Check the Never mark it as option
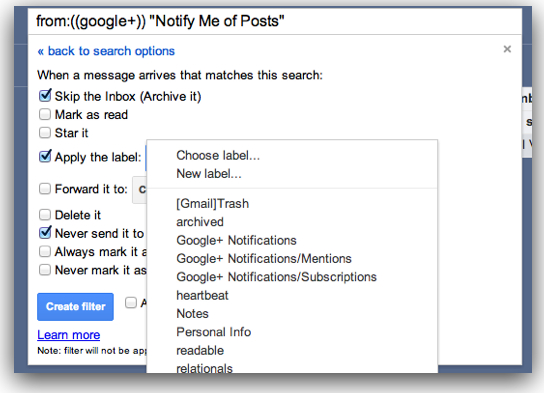 (x=45, y=270)
